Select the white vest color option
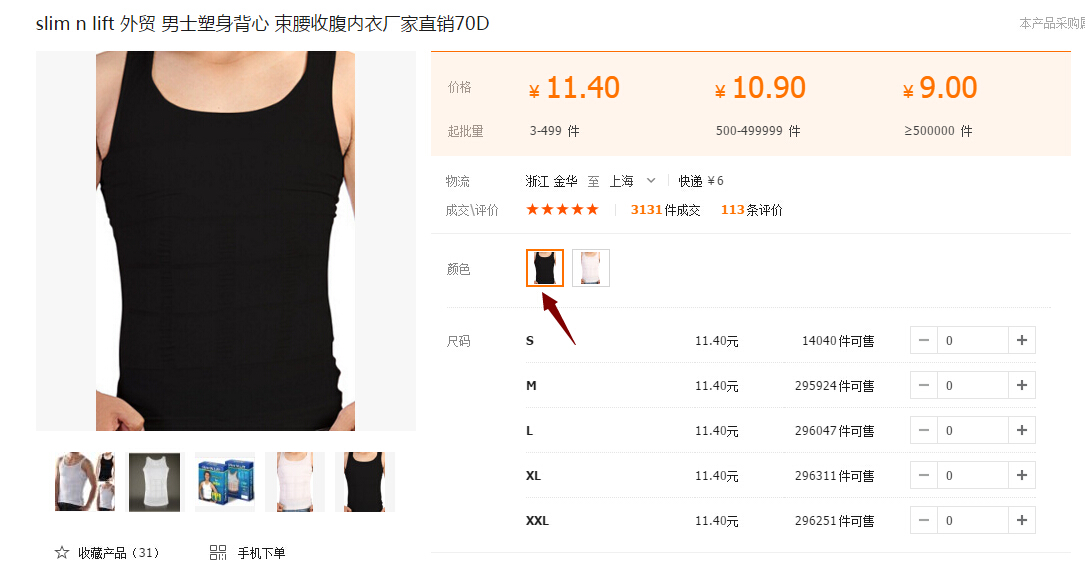Image resolution: width=1085 pixels, height=565 pixels. point(591,268)
